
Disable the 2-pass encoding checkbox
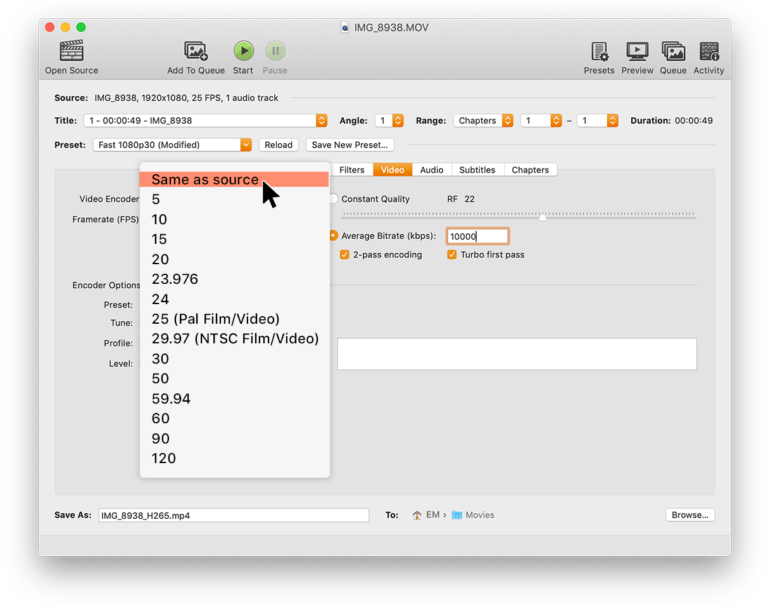tap(345, 255)
